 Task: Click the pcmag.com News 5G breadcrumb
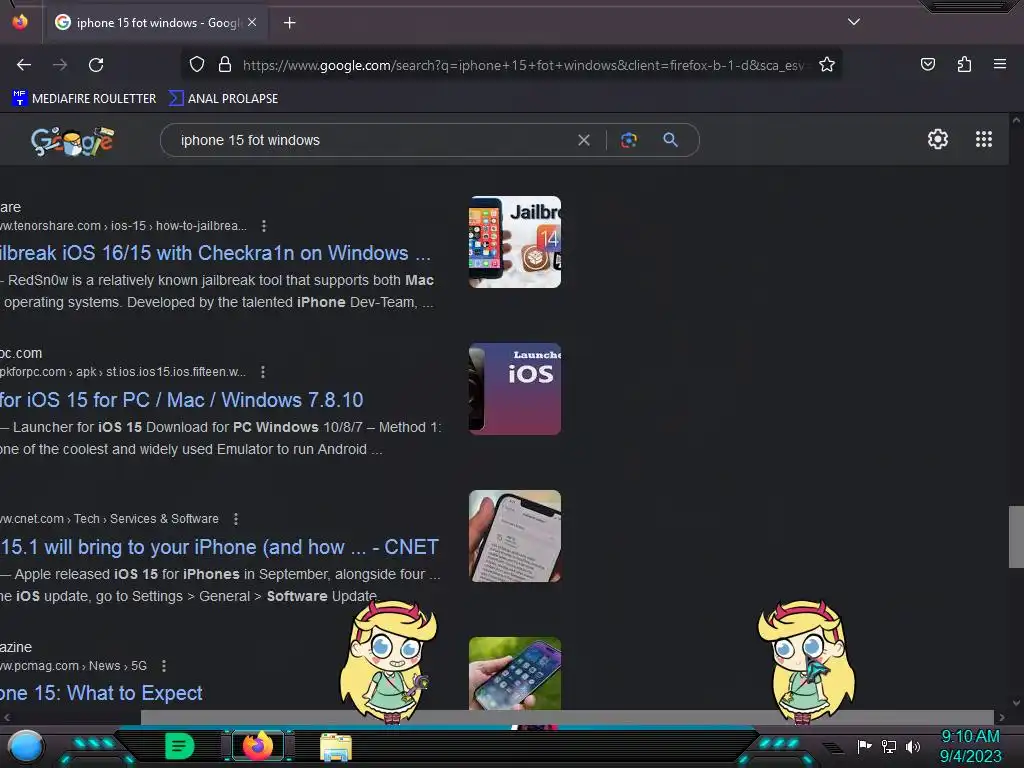[73, 666]
